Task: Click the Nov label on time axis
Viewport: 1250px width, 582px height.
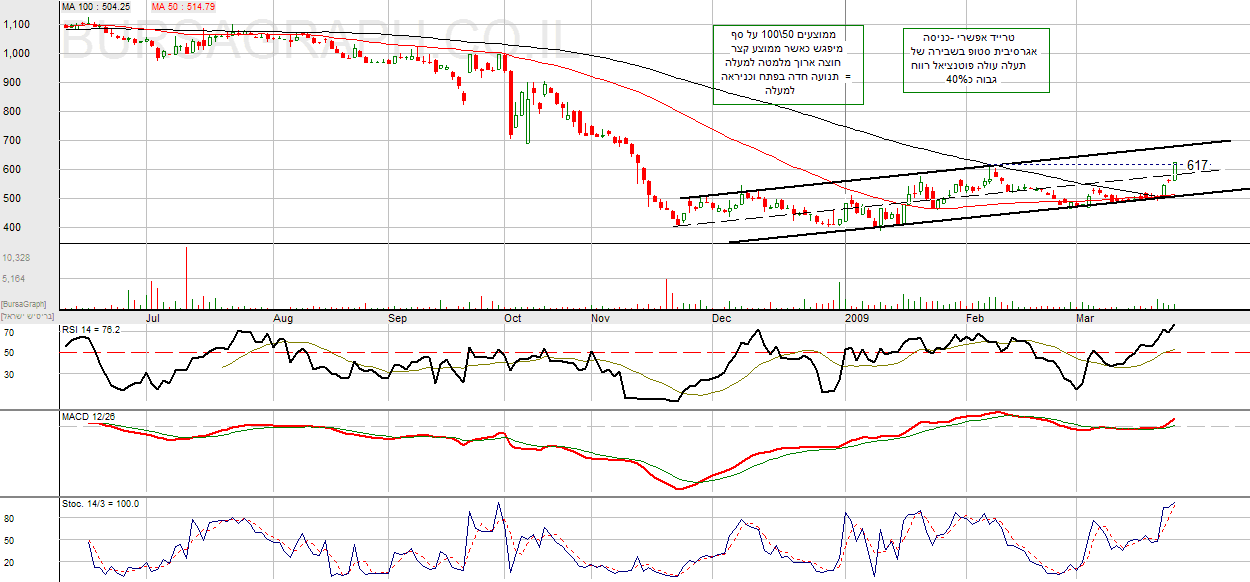Action: [x=602, y=319]
